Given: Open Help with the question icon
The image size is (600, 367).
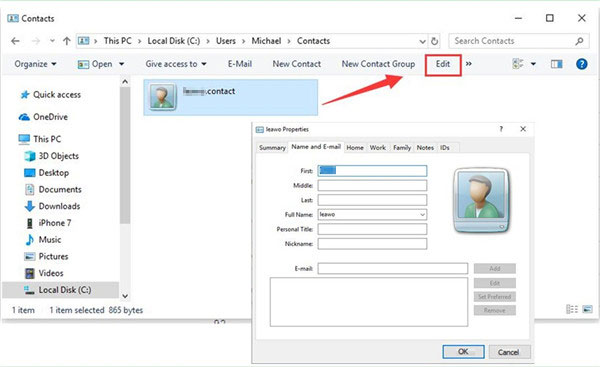Looking at the screenshot, I should [582, 64].
